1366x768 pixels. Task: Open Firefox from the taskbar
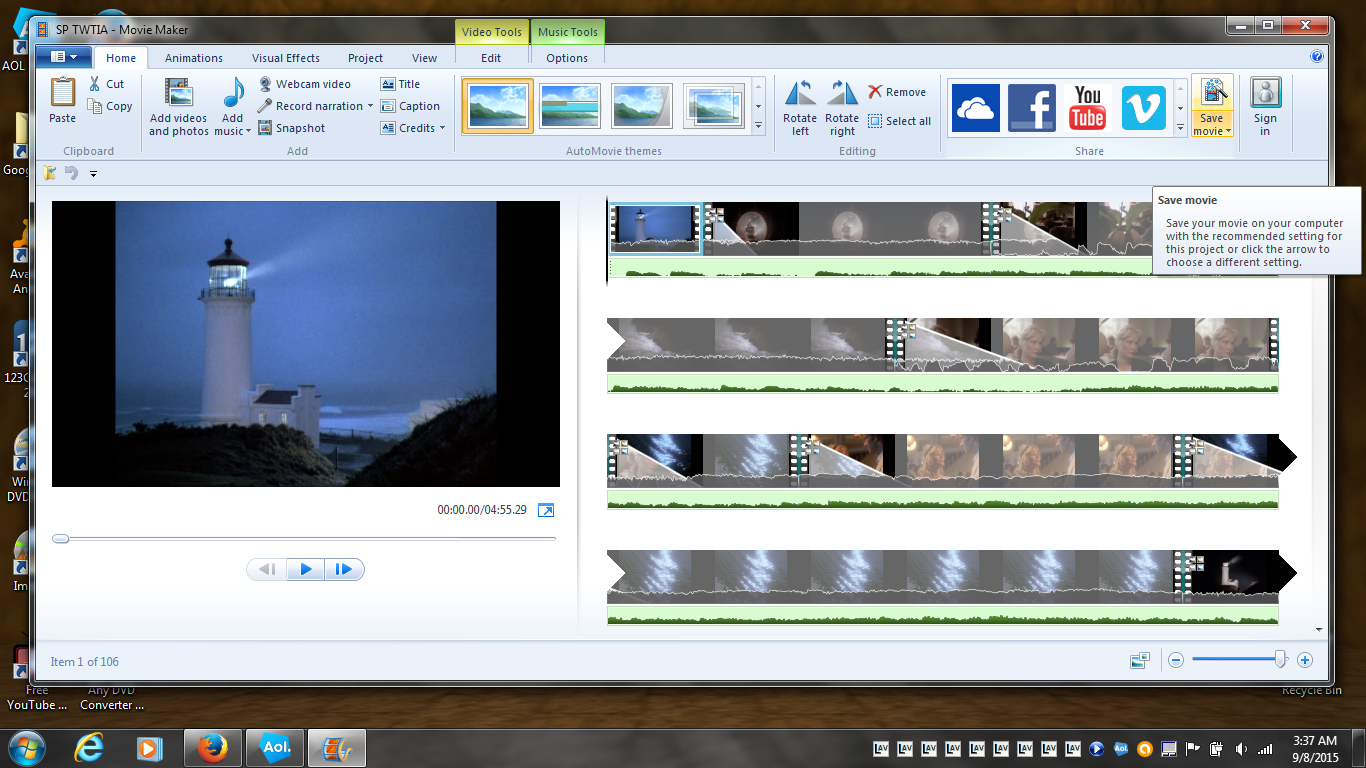click(212, 747)
